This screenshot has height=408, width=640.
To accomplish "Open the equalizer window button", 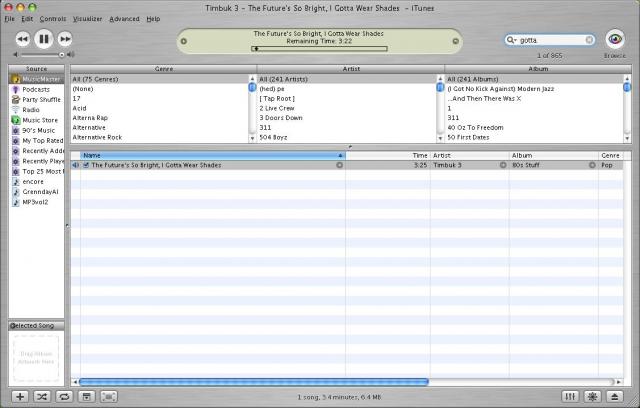I will coord(570,397).
